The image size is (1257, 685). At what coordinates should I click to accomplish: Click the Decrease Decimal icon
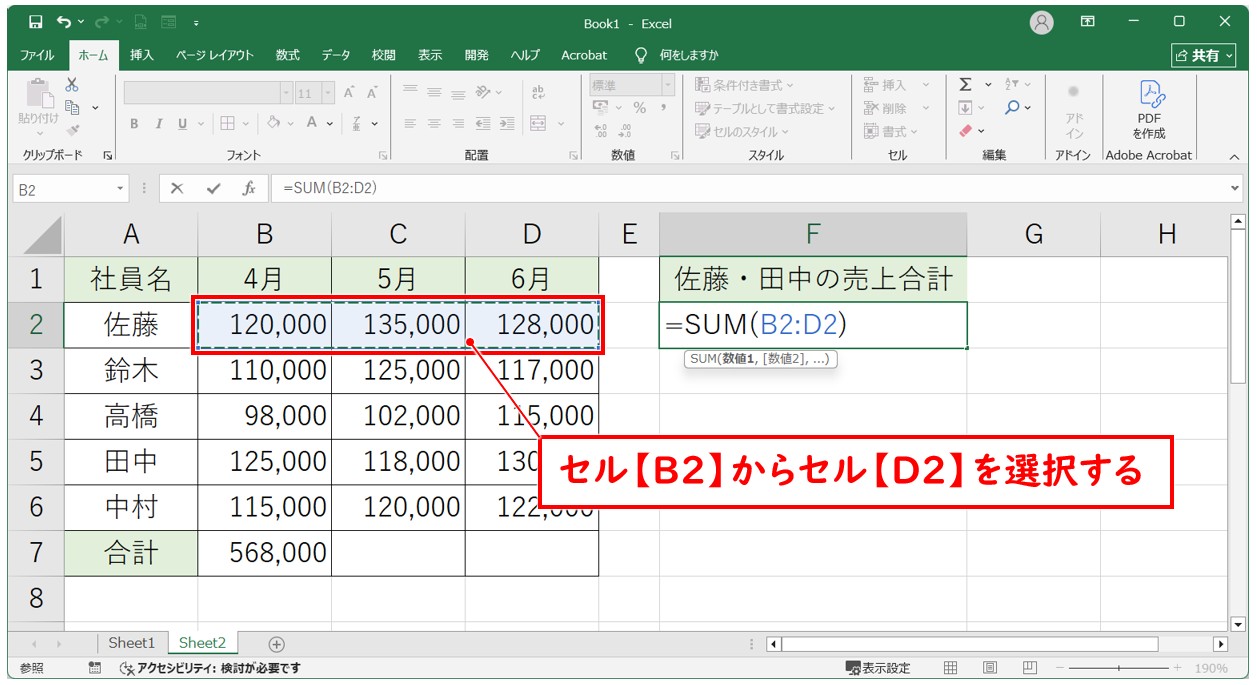[x=625, y=131]
